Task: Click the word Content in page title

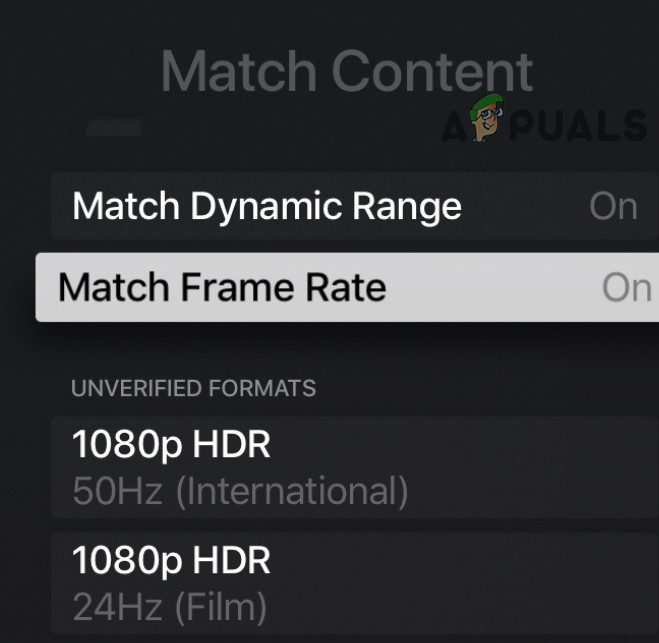Action: [x=432, y=72]
